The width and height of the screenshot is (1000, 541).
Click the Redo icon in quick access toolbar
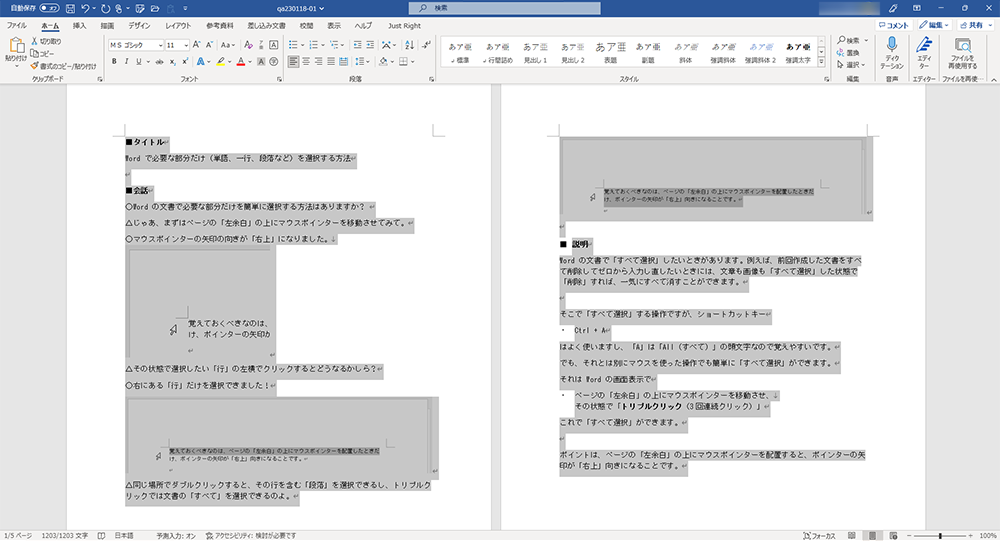coord(105,8)
